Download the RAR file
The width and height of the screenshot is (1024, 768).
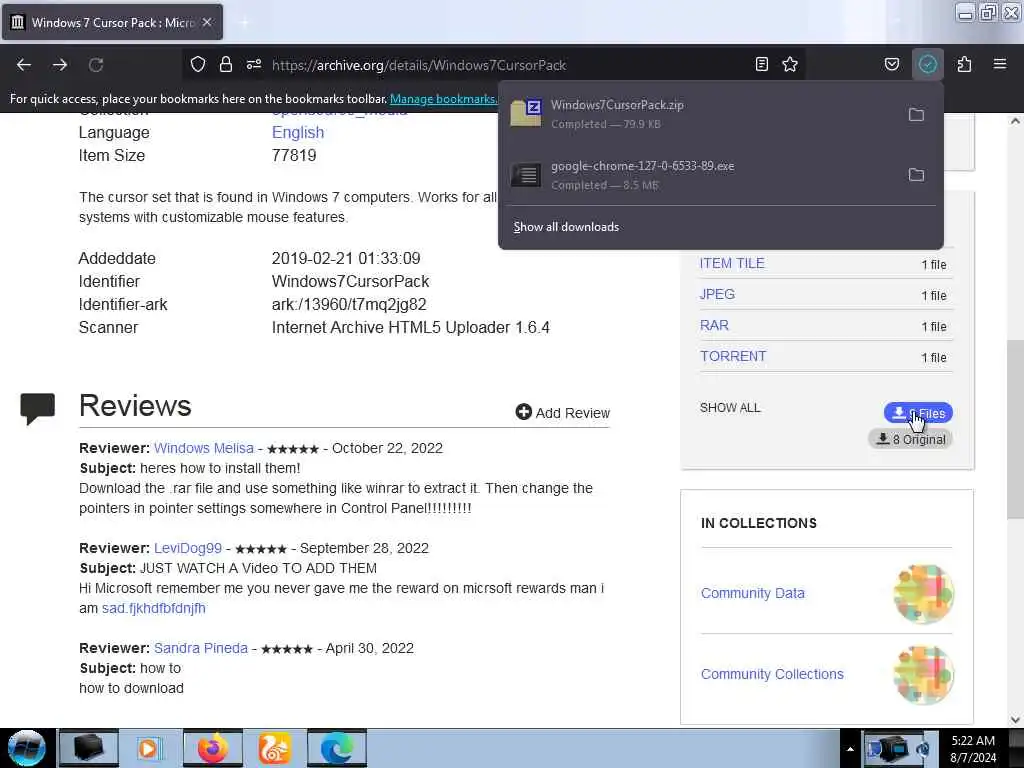[714, 325]
